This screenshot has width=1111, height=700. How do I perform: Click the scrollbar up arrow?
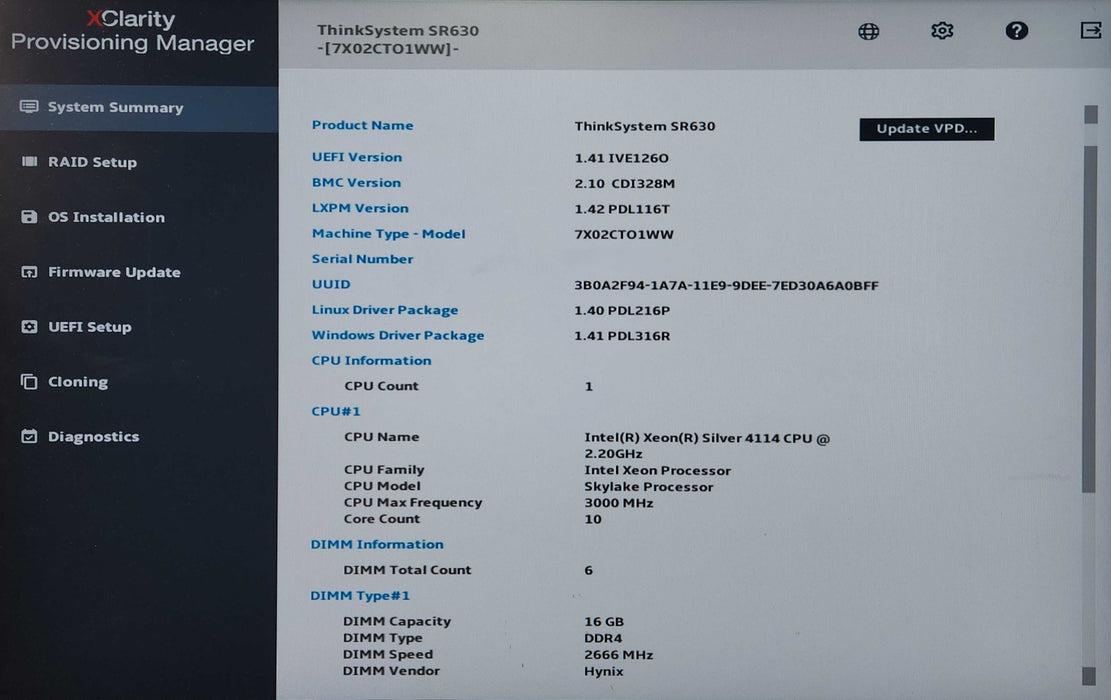click(x=1090, y=114)
